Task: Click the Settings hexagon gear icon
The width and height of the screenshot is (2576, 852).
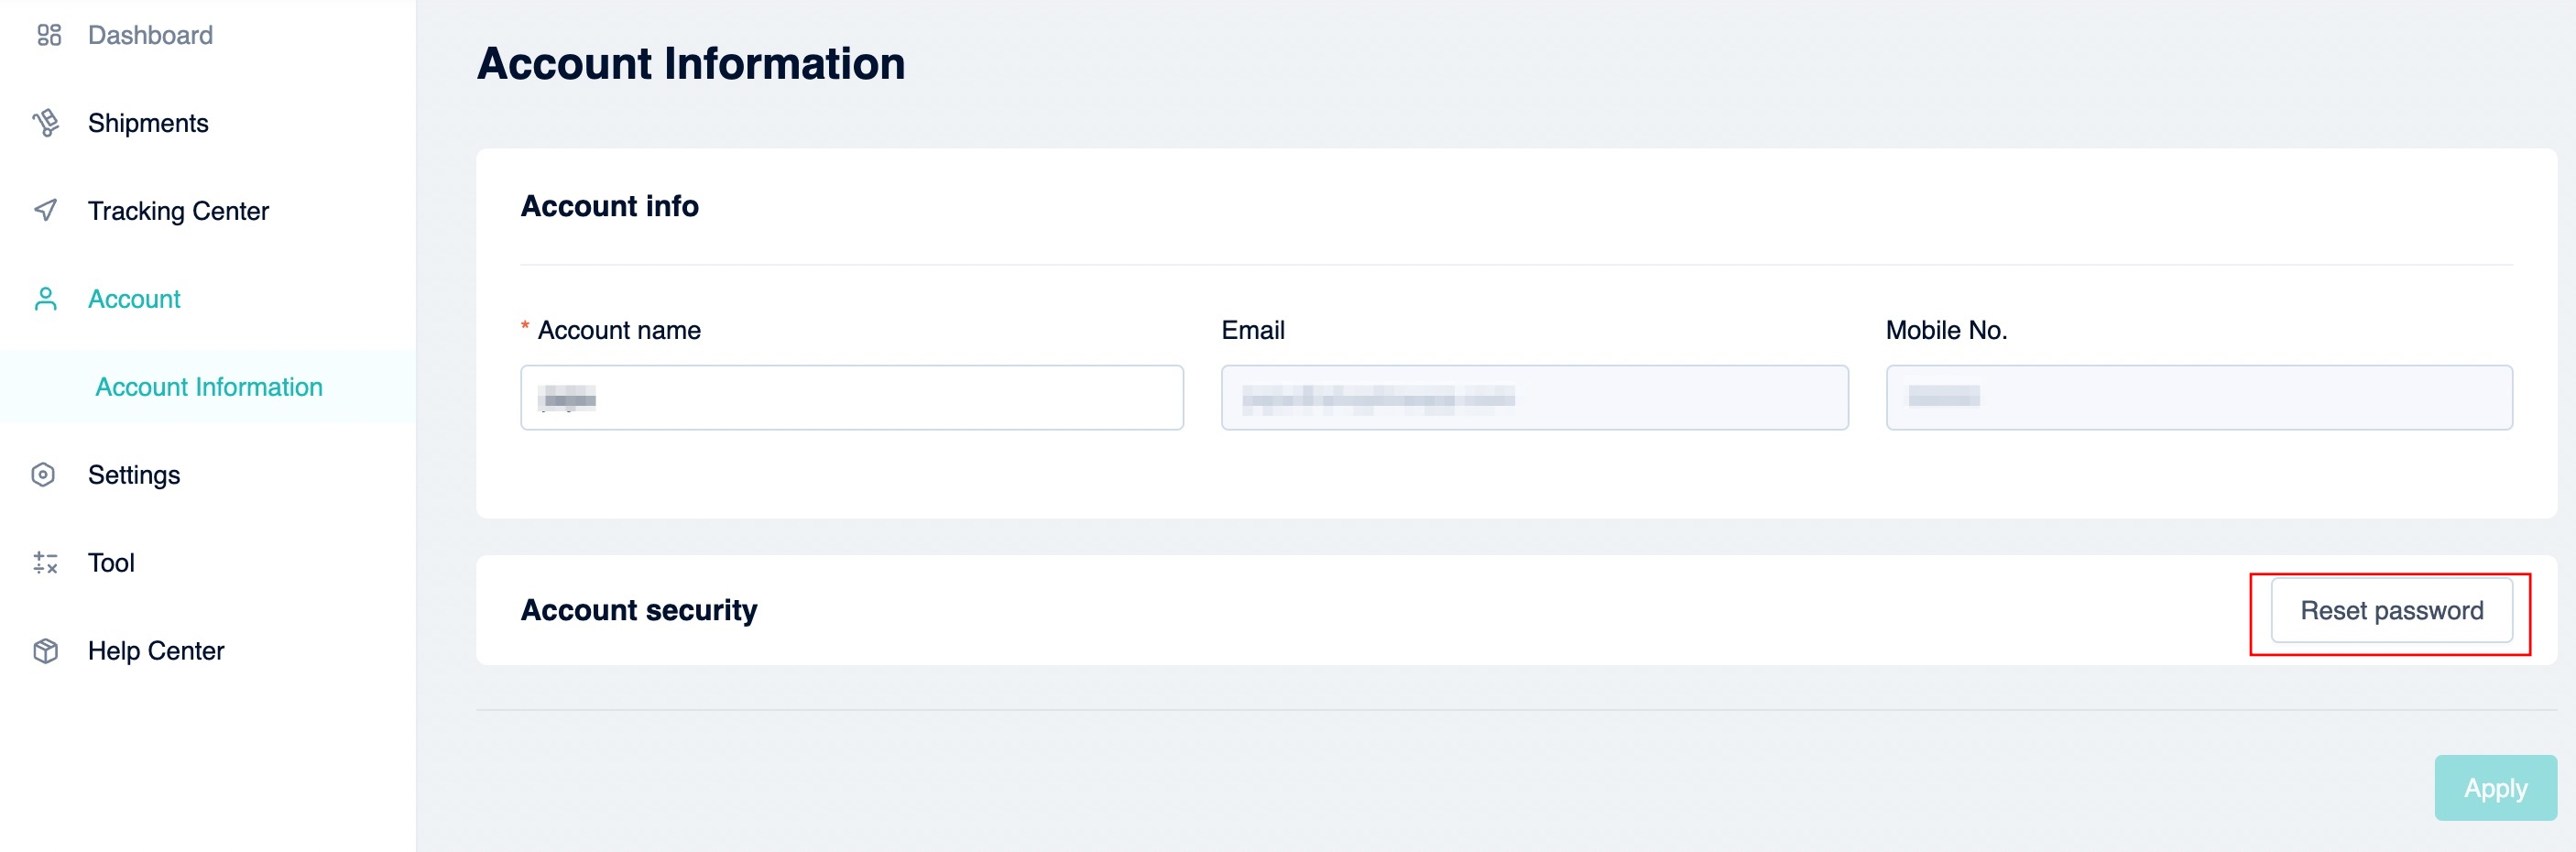Action: [x=43, y=475]
